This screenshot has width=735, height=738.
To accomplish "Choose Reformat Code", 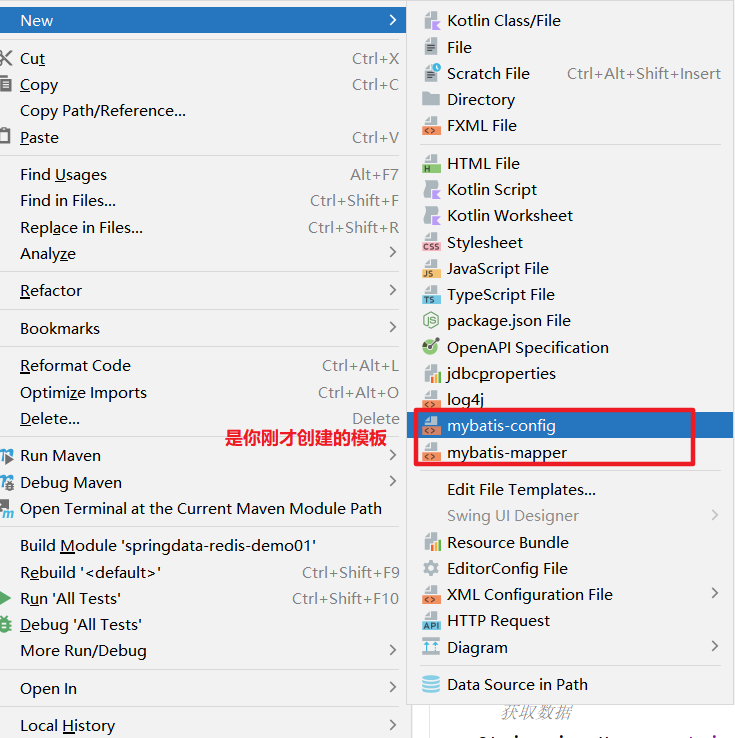I will coord(203,366).
